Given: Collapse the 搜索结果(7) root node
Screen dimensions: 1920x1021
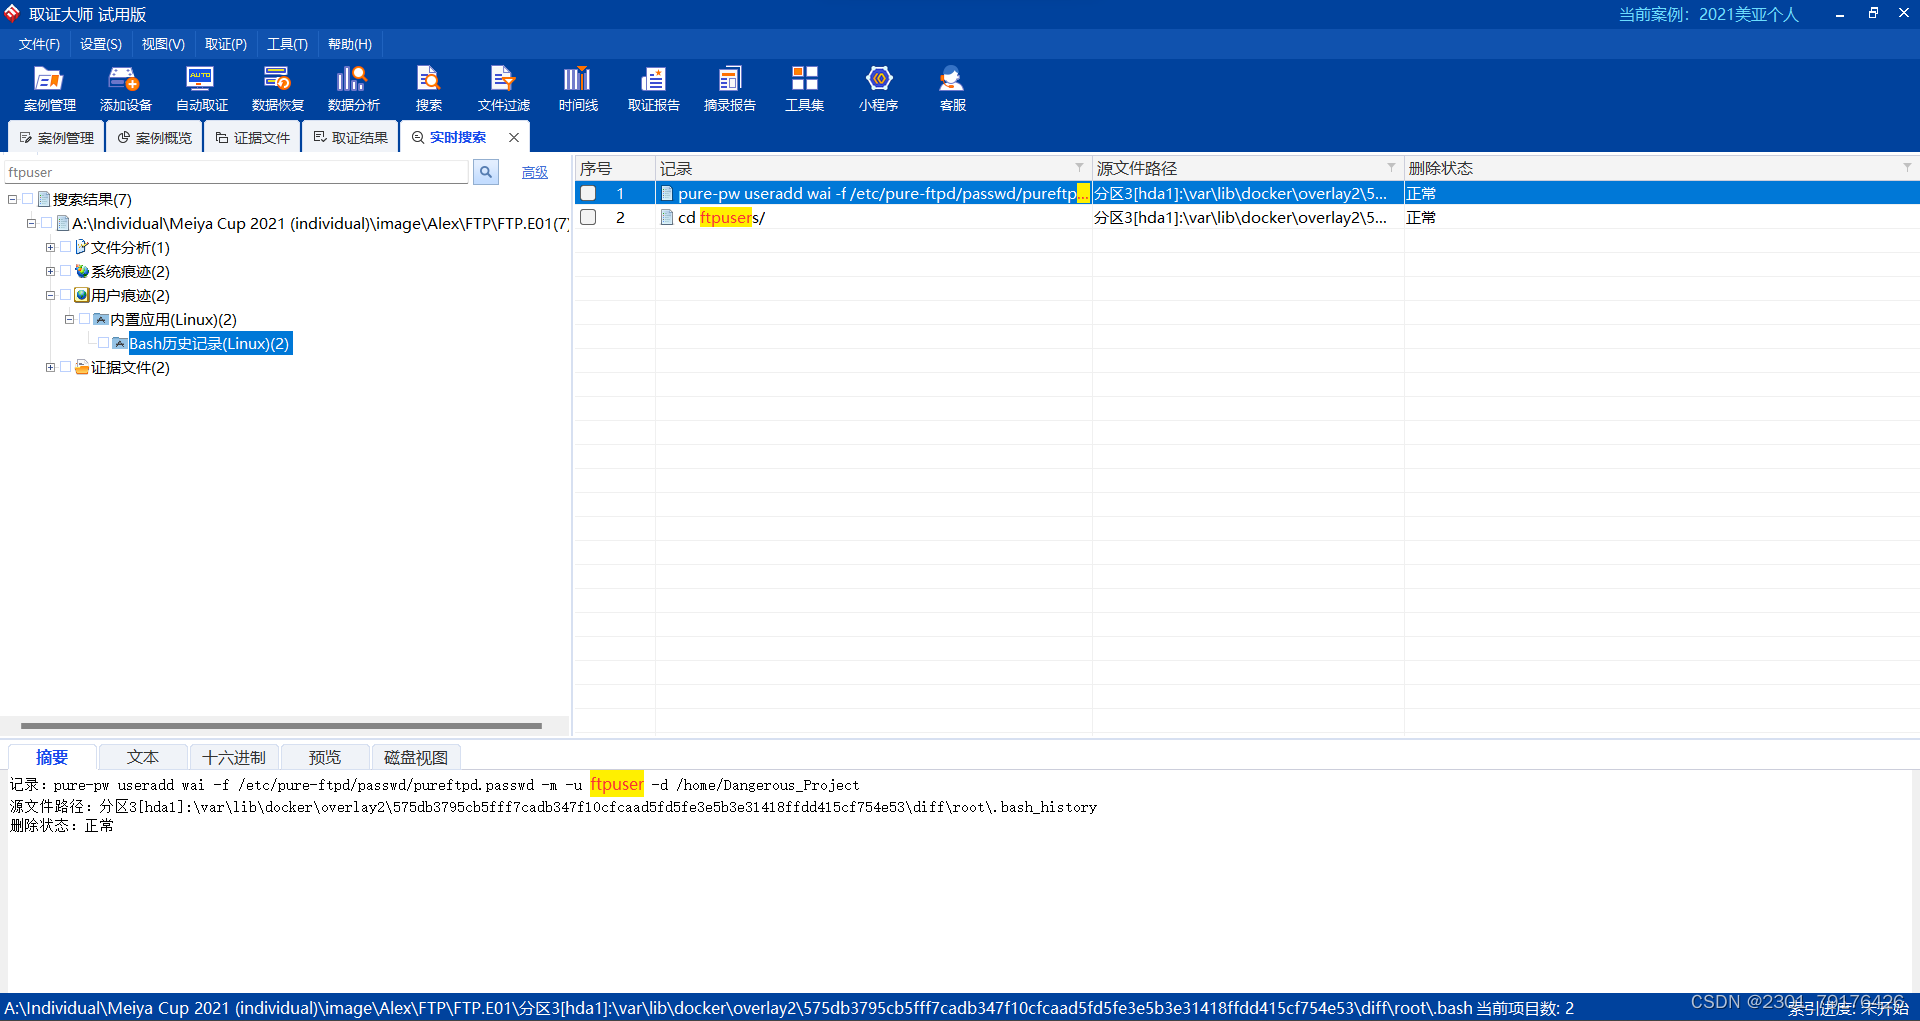Looking at the screenshot, I should 12,199.
